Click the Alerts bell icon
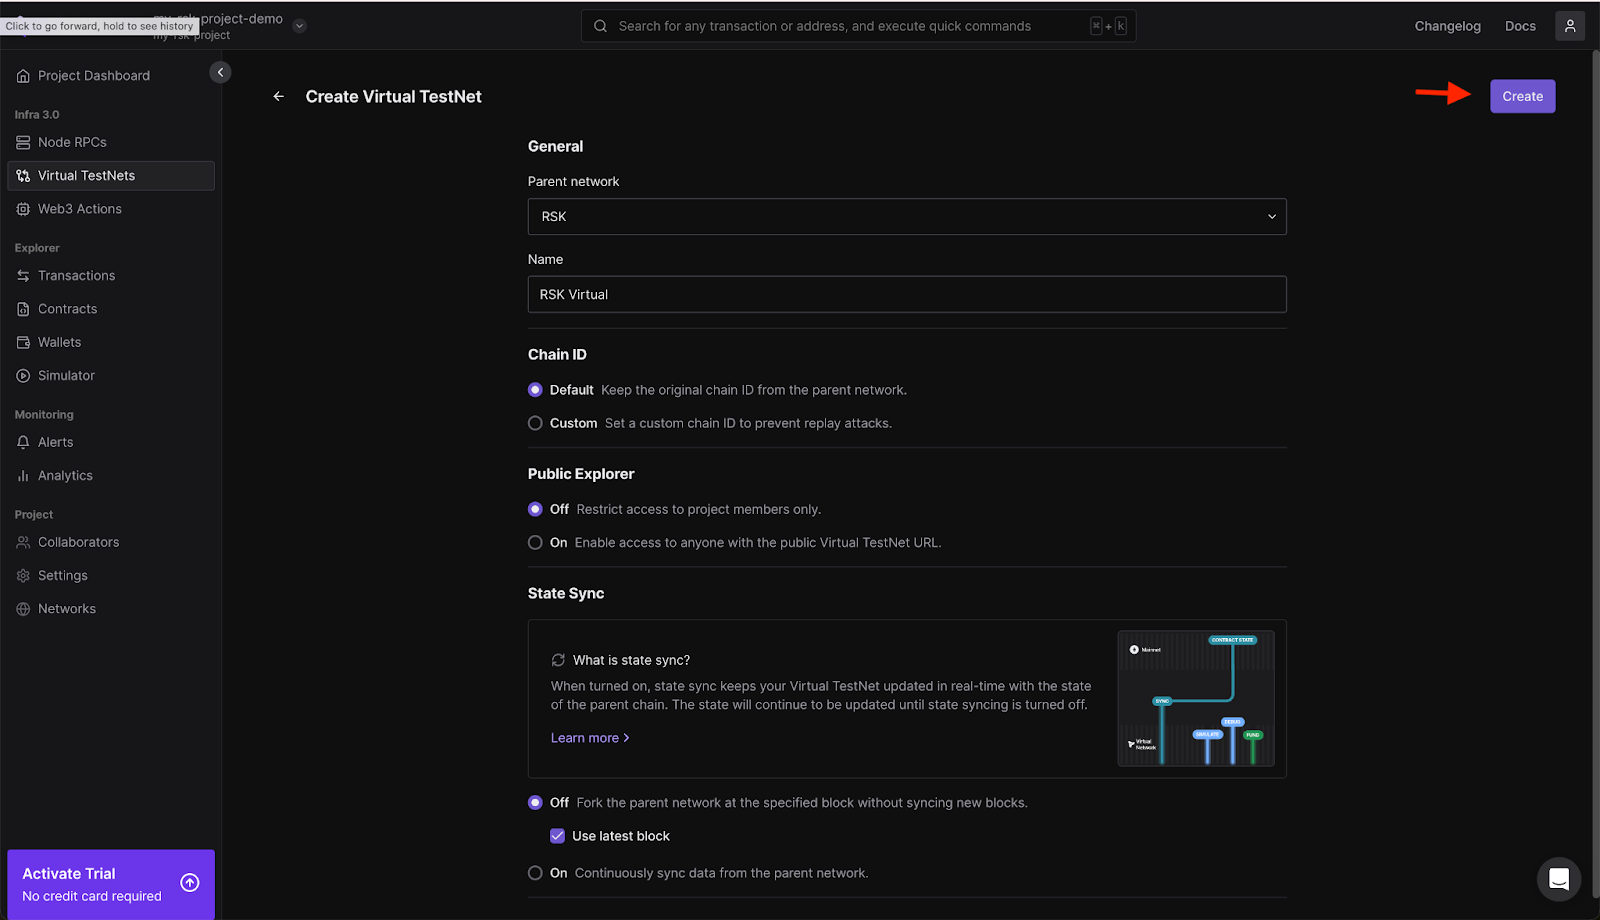1600x920 pixels. 23,442
